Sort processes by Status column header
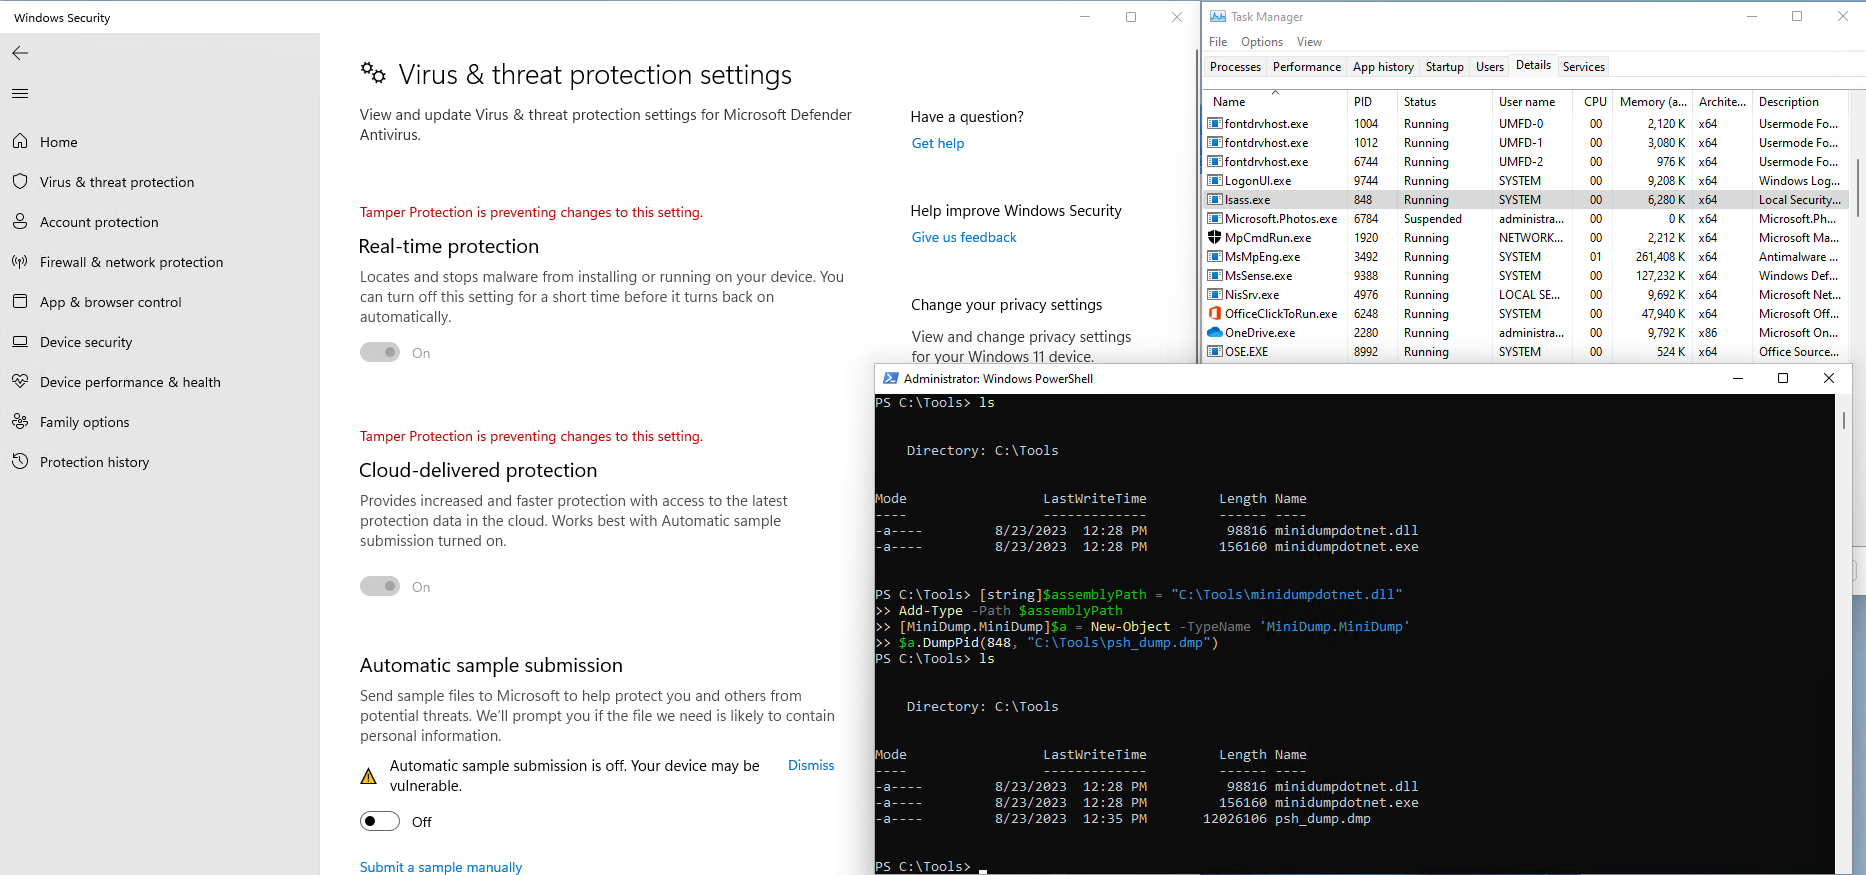The height and width of the screenshot is (875, 1866). (1444, 102)
